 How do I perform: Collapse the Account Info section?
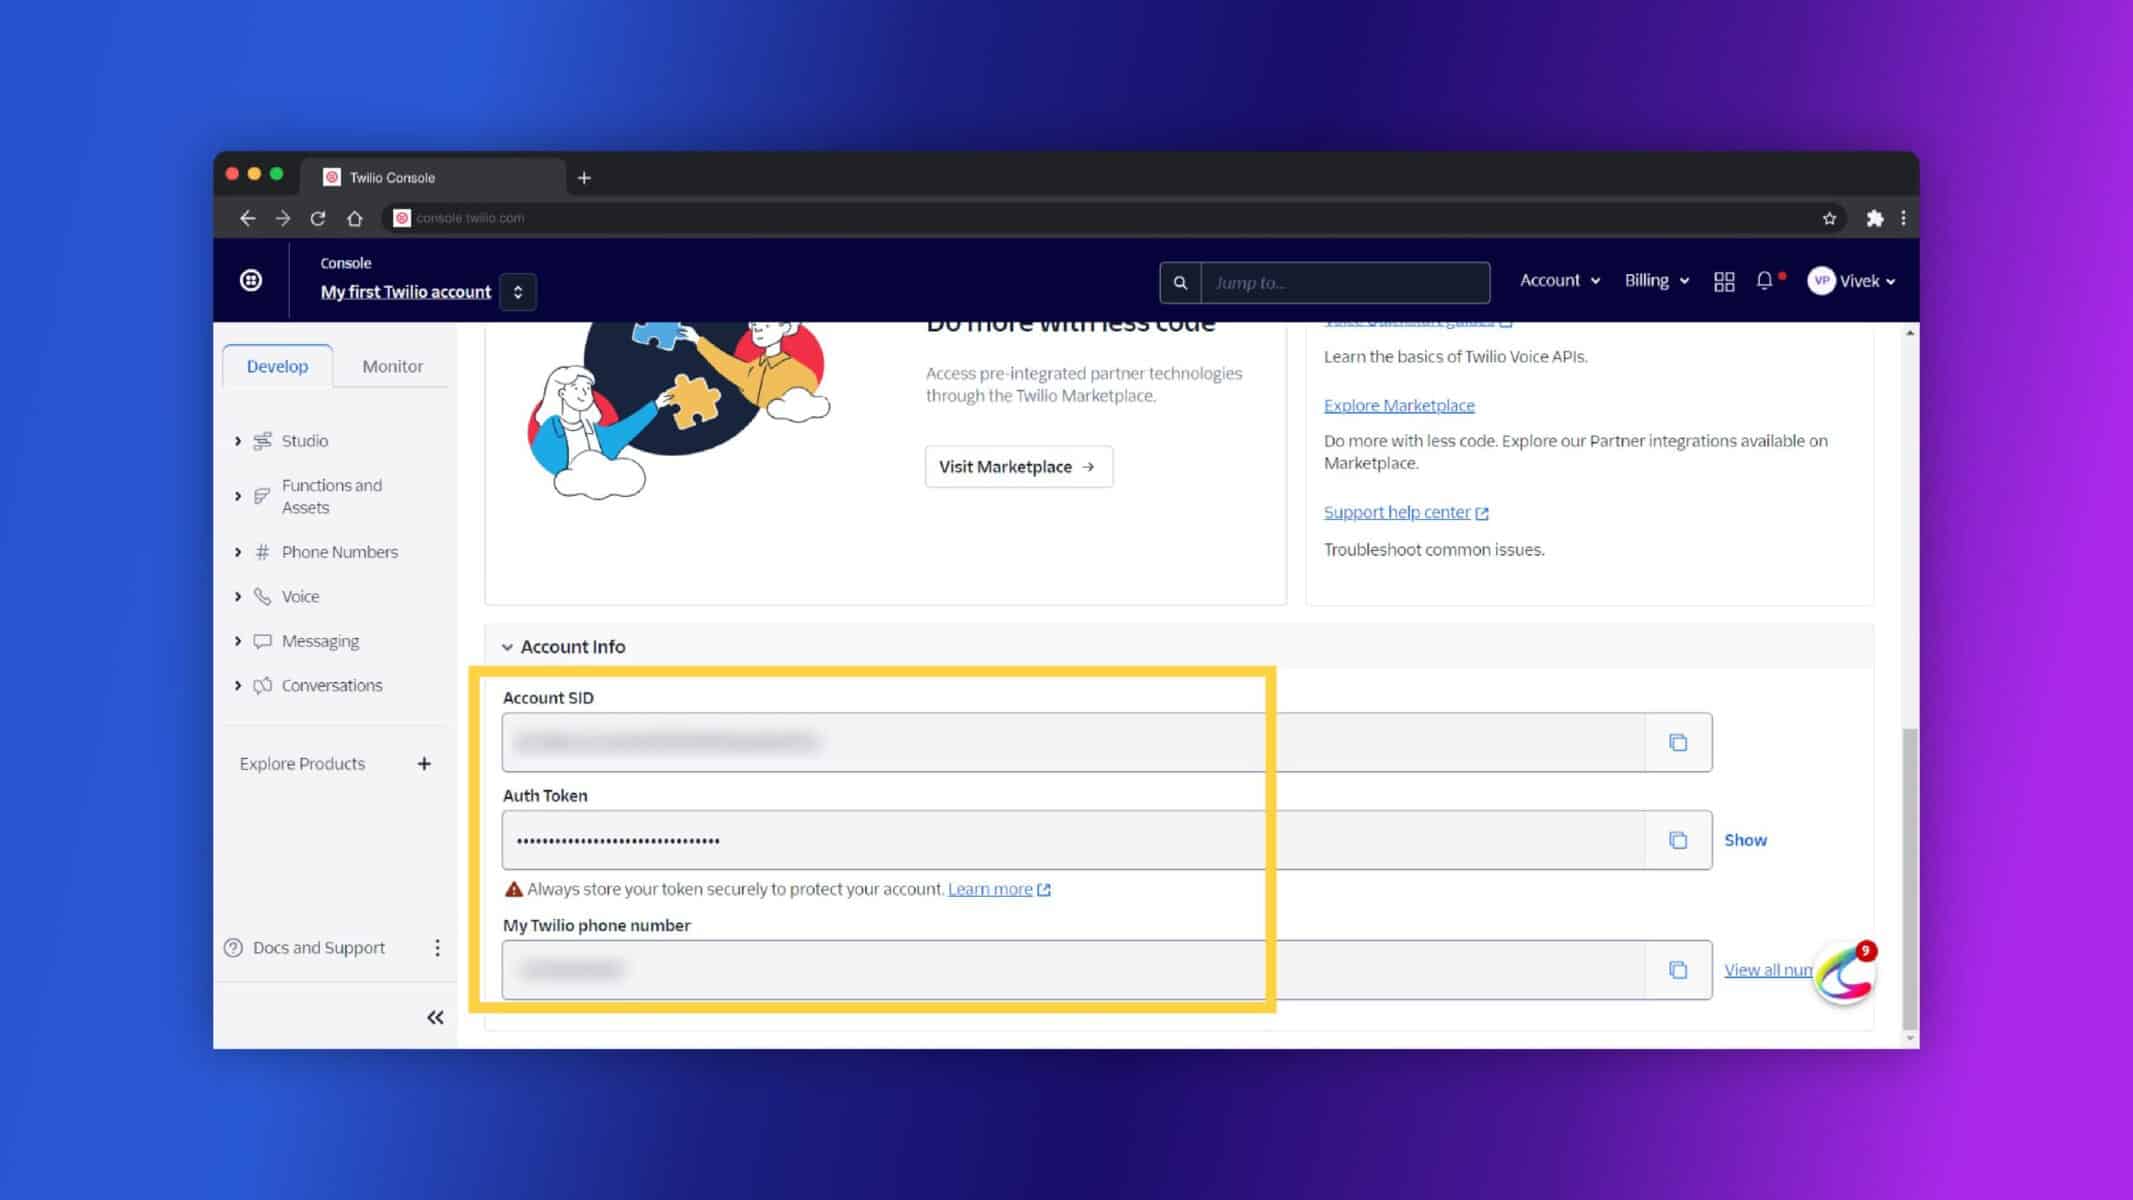[507, 647]
